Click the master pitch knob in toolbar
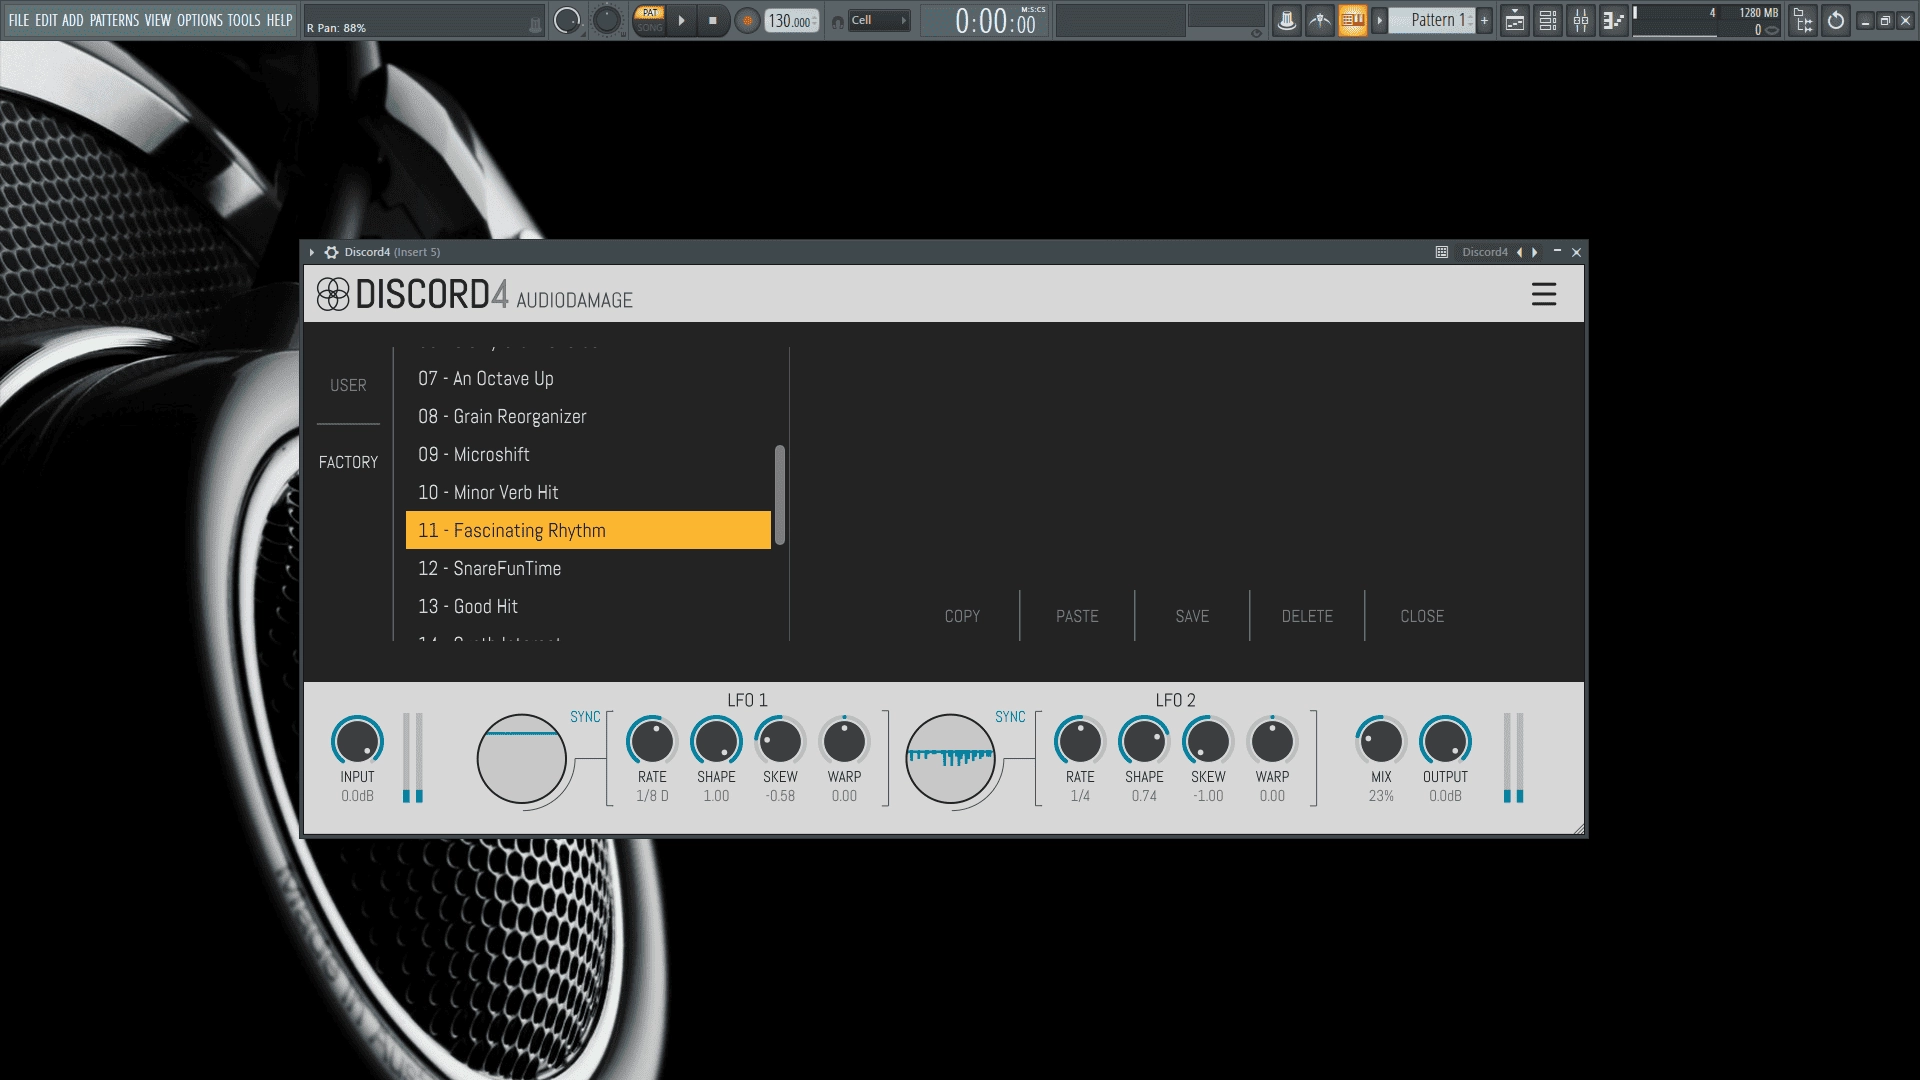This screenshot has height=1080, width=1920. coord(607,20)
